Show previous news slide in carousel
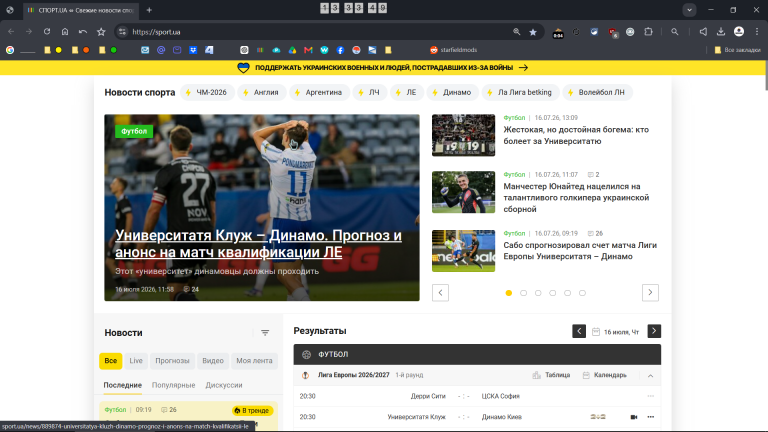This screenshot has height=432, width=768. (440, 293)
